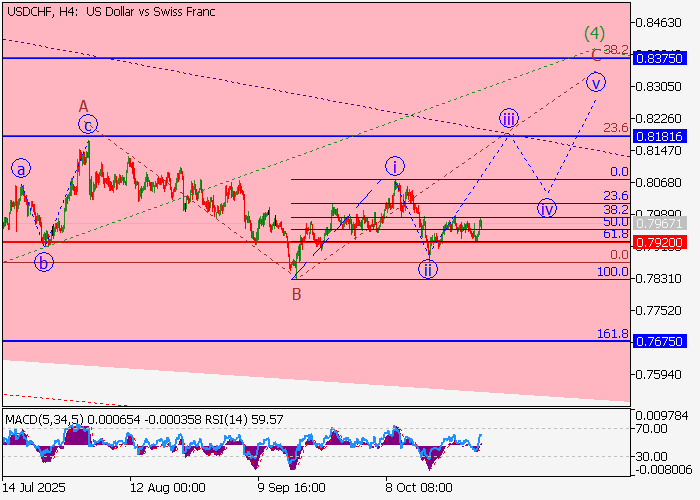This screenshot has height=500, width=700.
Task: Click the 0.81816 price level tag
Action: tap(658, 135)
